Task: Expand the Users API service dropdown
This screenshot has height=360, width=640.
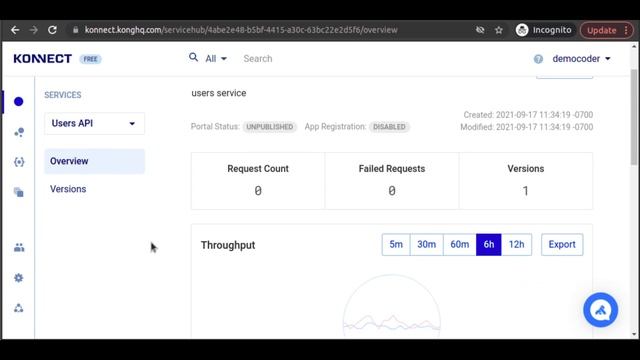Action: pos(94,123)
